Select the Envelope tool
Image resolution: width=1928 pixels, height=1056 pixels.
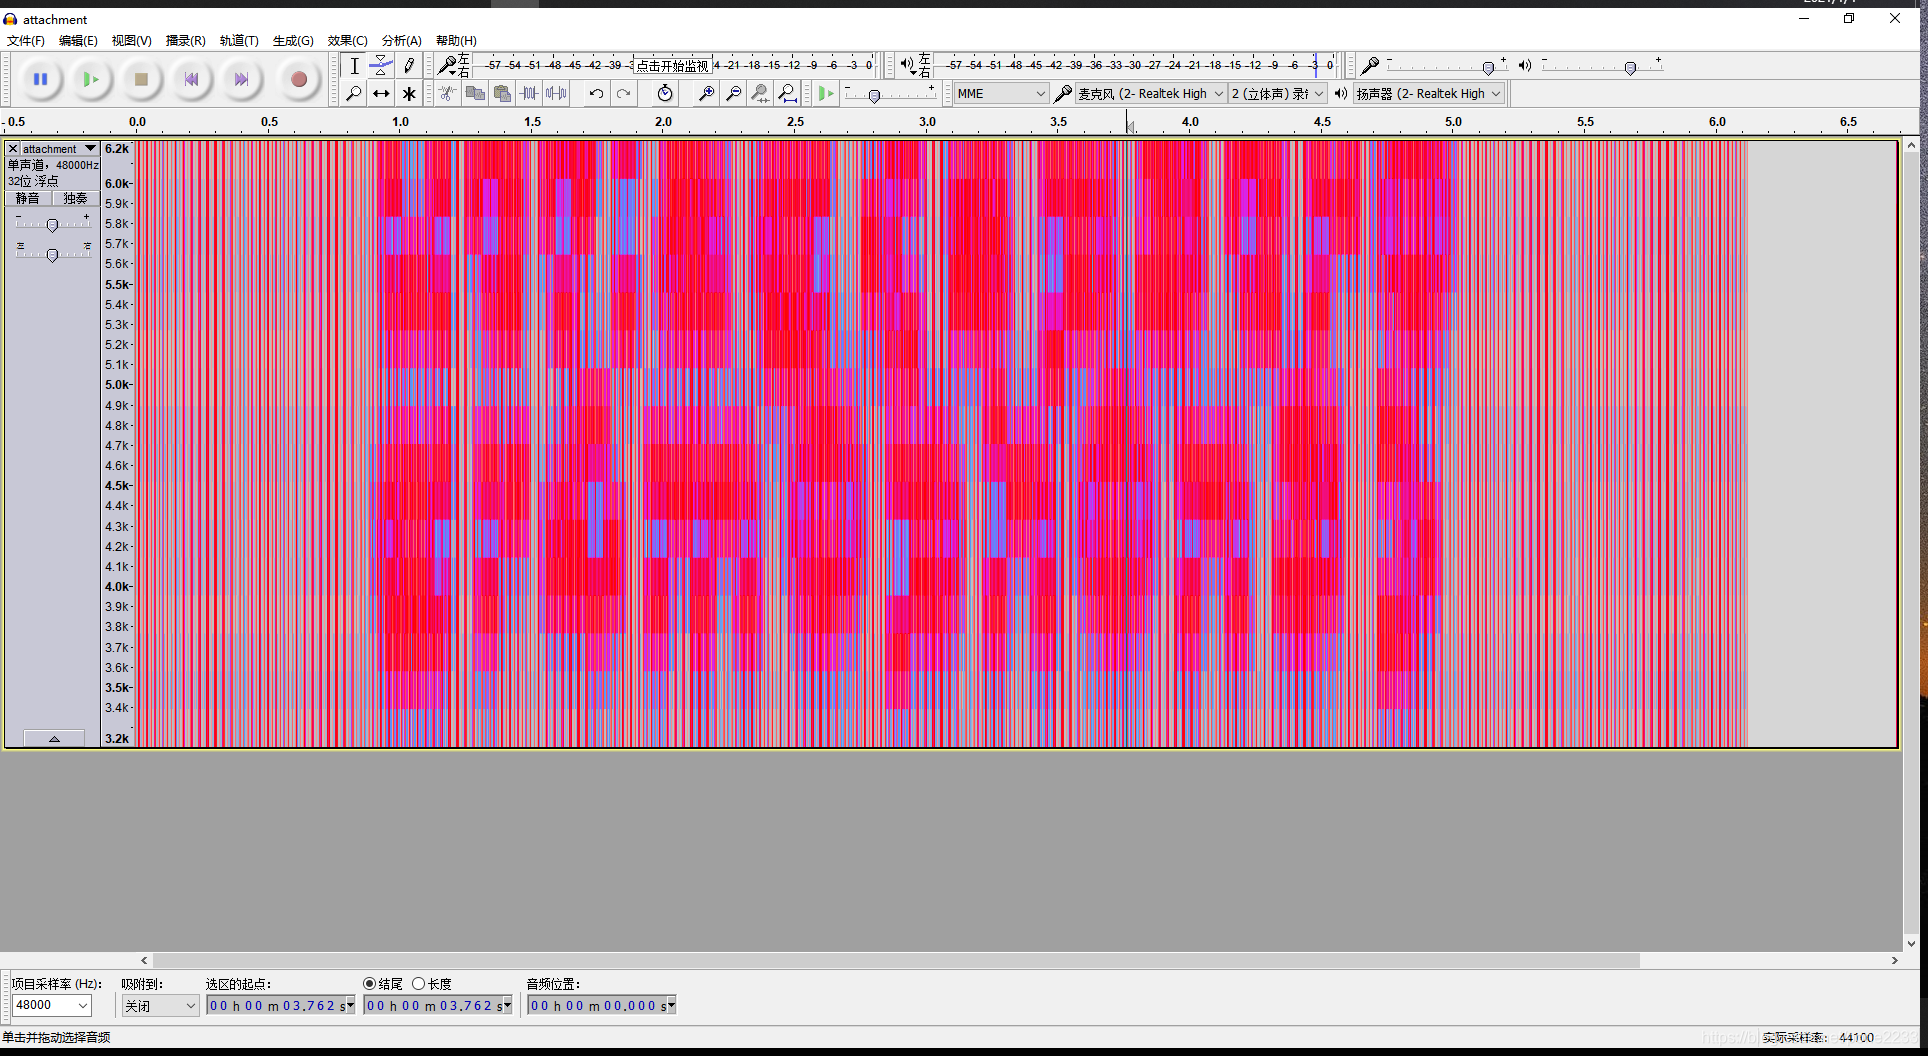[381, 66]
